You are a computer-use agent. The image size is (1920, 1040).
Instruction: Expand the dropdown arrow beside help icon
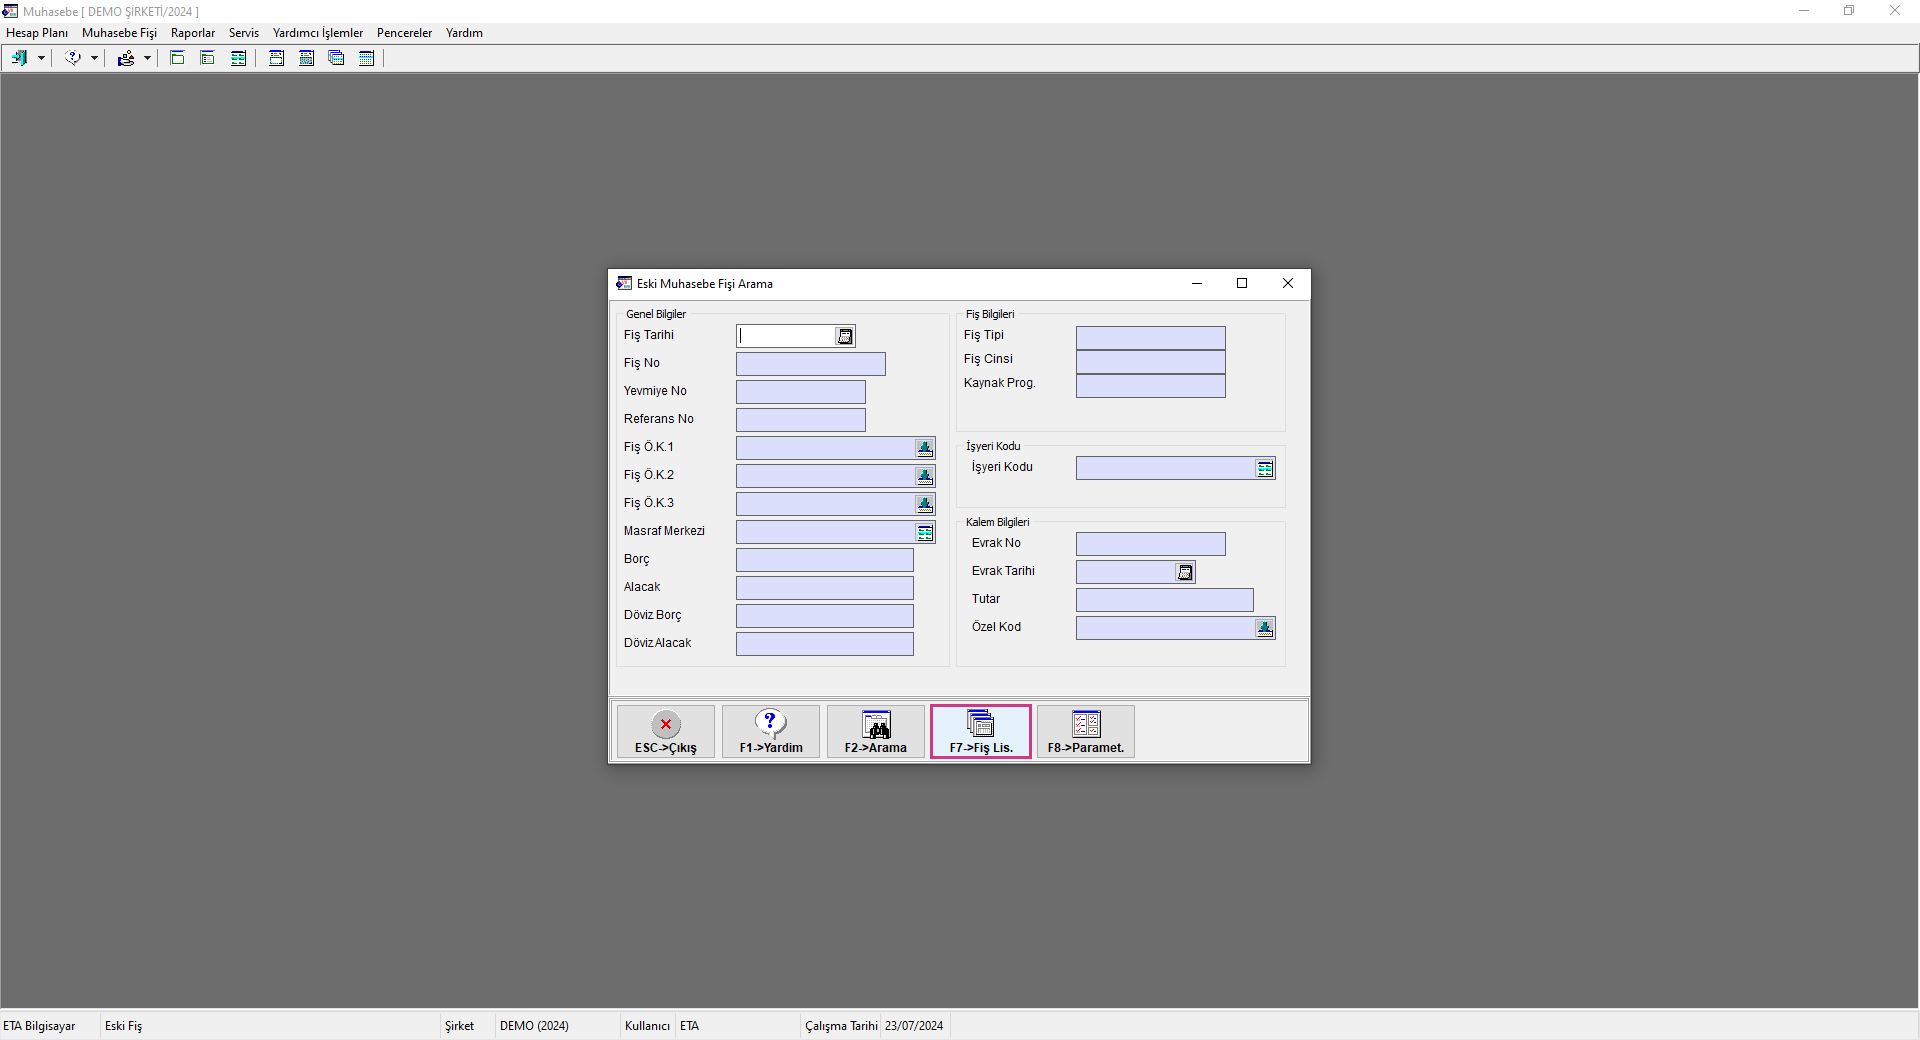tap(94, 58)
